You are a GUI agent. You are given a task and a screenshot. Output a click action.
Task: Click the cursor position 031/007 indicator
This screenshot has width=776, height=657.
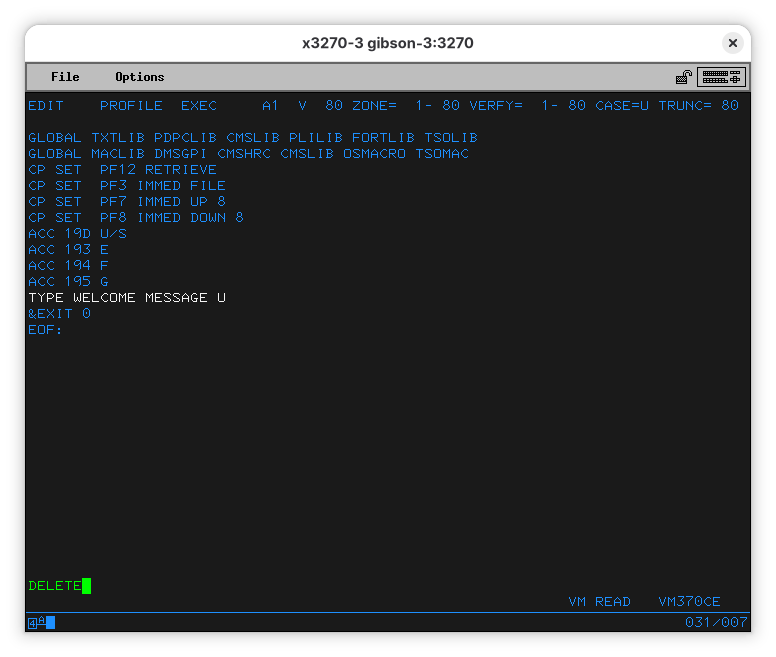coord(715,623)
